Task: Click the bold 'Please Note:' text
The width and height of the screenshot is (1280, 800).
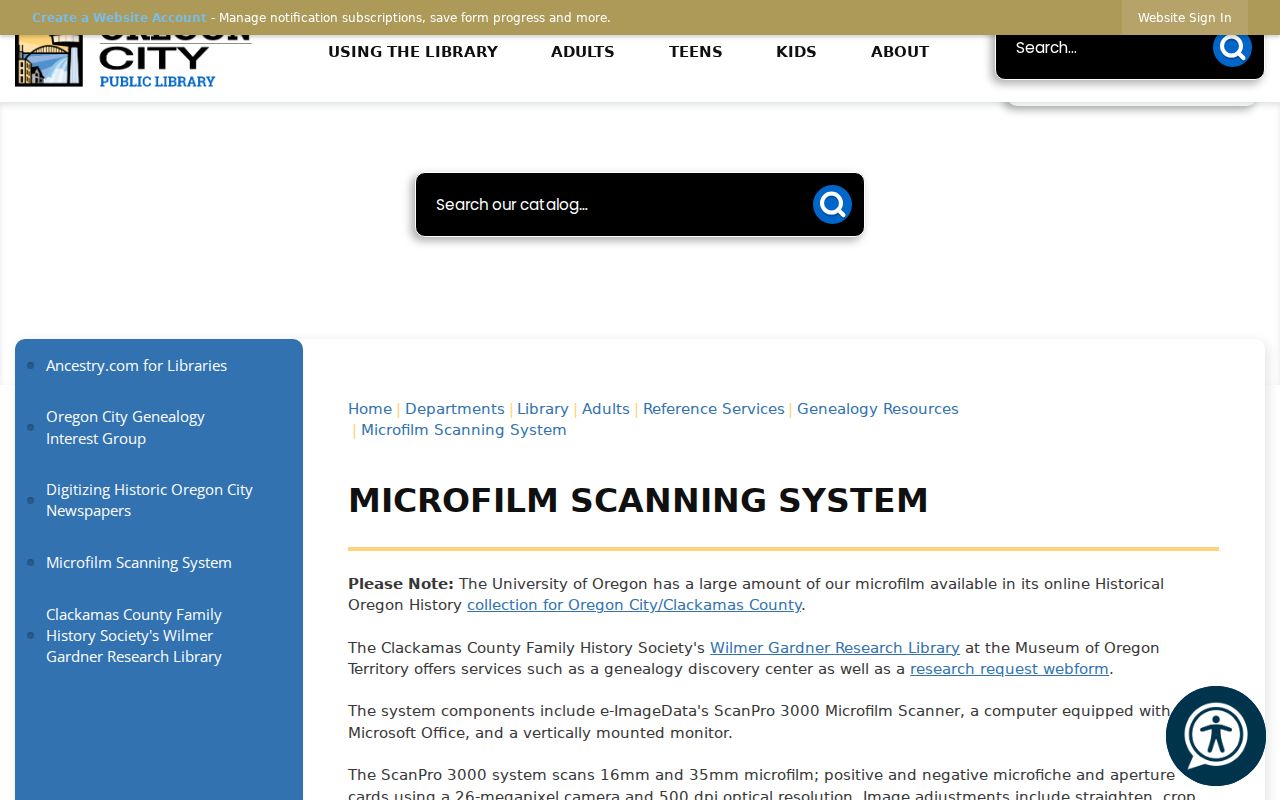Action: coord(401,584)
